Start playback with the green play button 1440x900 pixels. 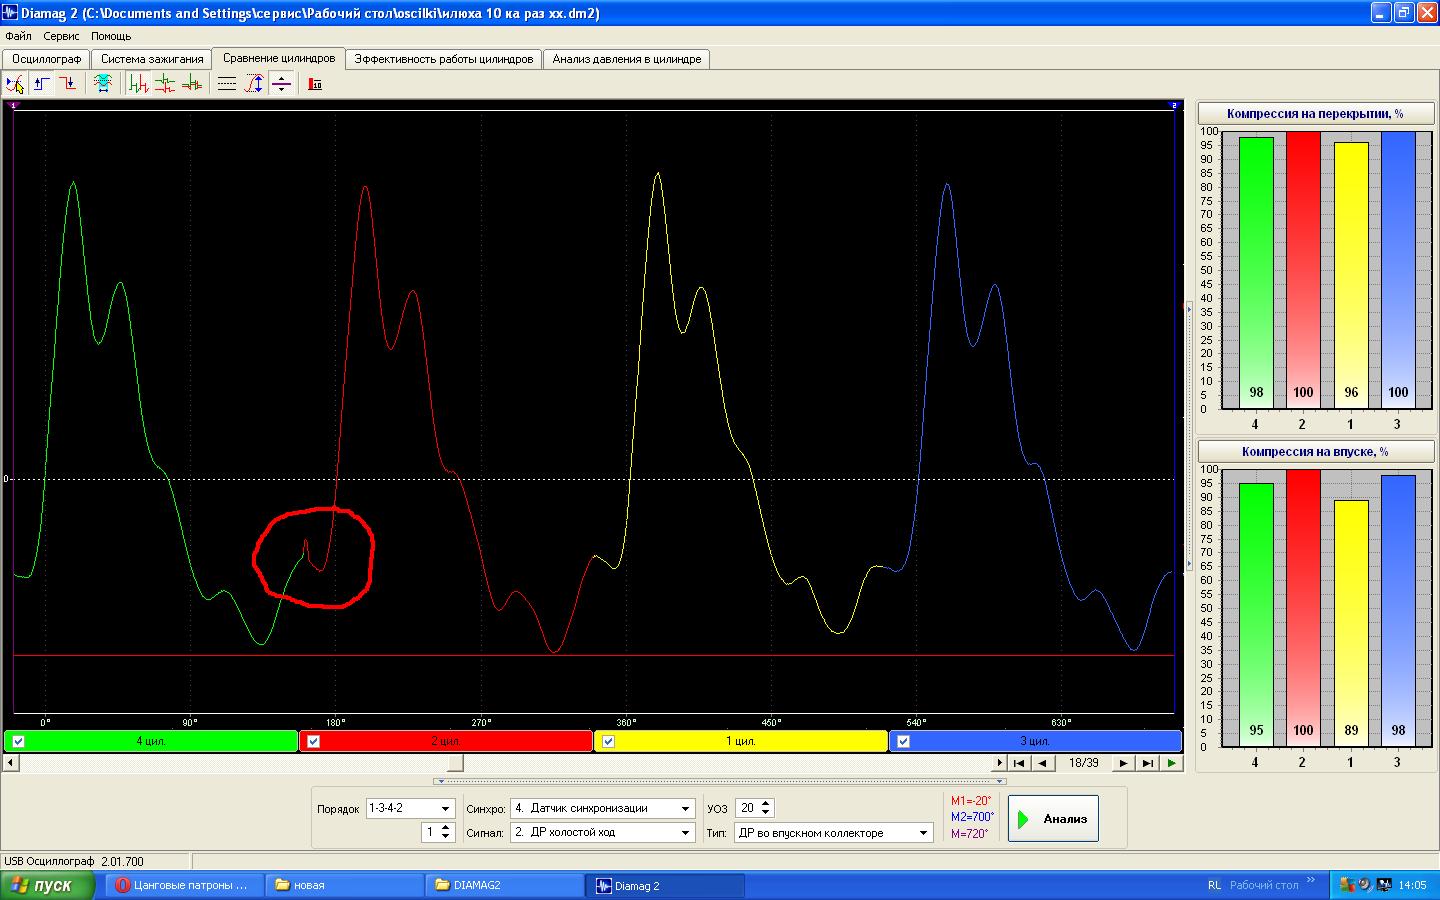click(x=1171, y=763)
